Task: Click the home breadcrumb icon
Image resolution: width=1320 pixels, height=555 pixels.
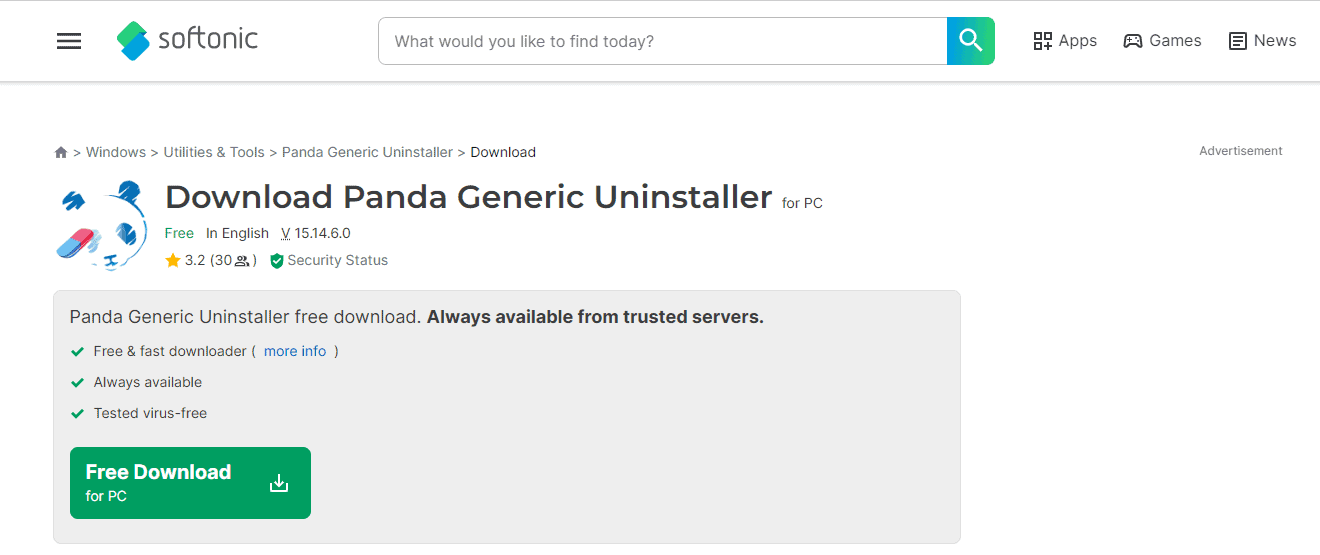Action: [x=61, y=153]
